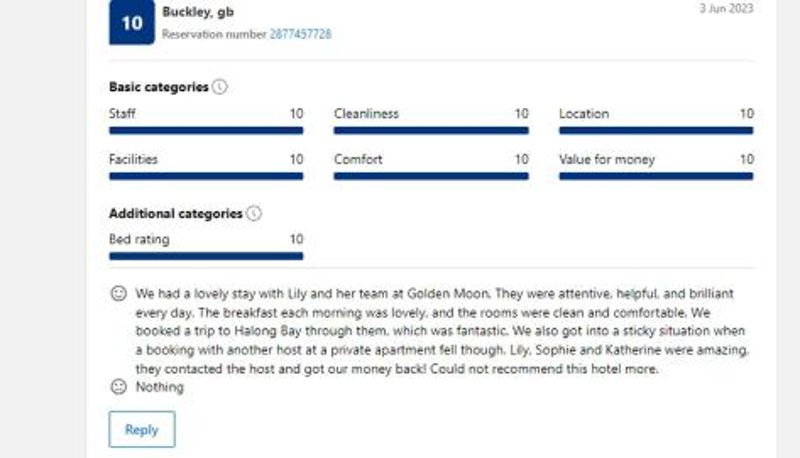Click the Additional categories heading
The image size is (800, 458).
(176, 214)
